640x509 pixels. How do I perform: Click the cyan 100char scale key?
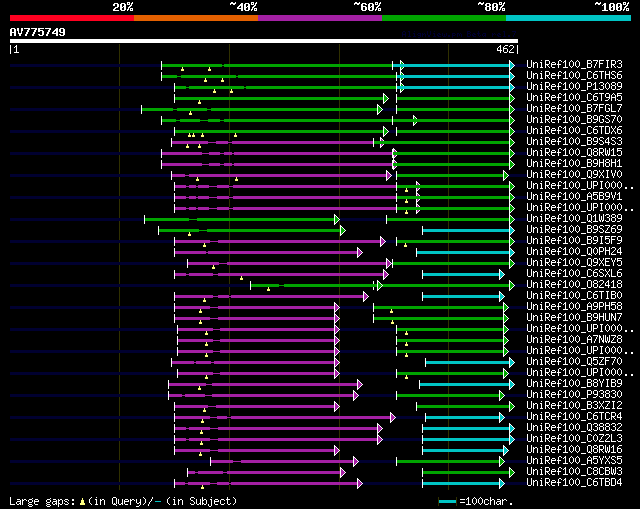click(x=447, y=501)
